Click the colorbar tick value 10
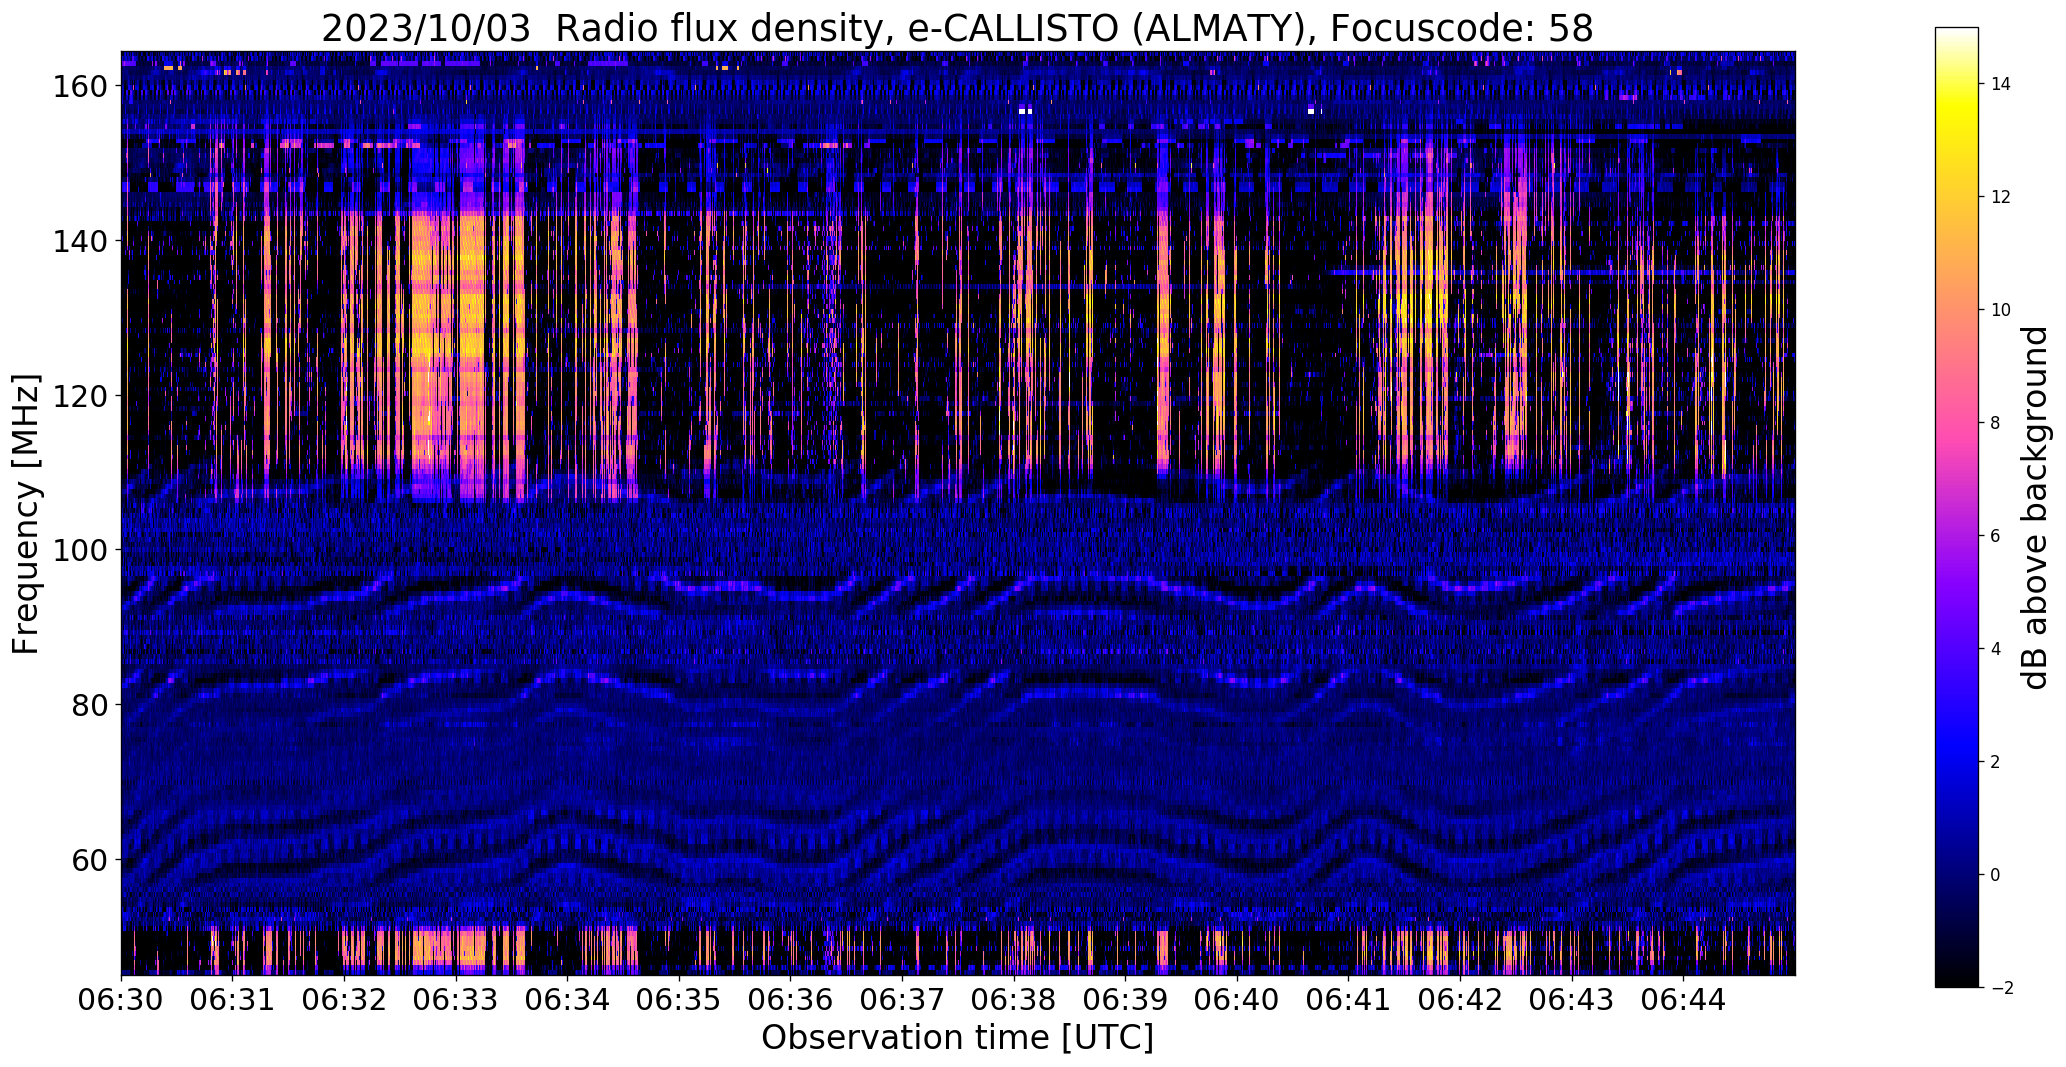Image resolution: width=2066 pixels, height=1067 pixels. 2000,310
